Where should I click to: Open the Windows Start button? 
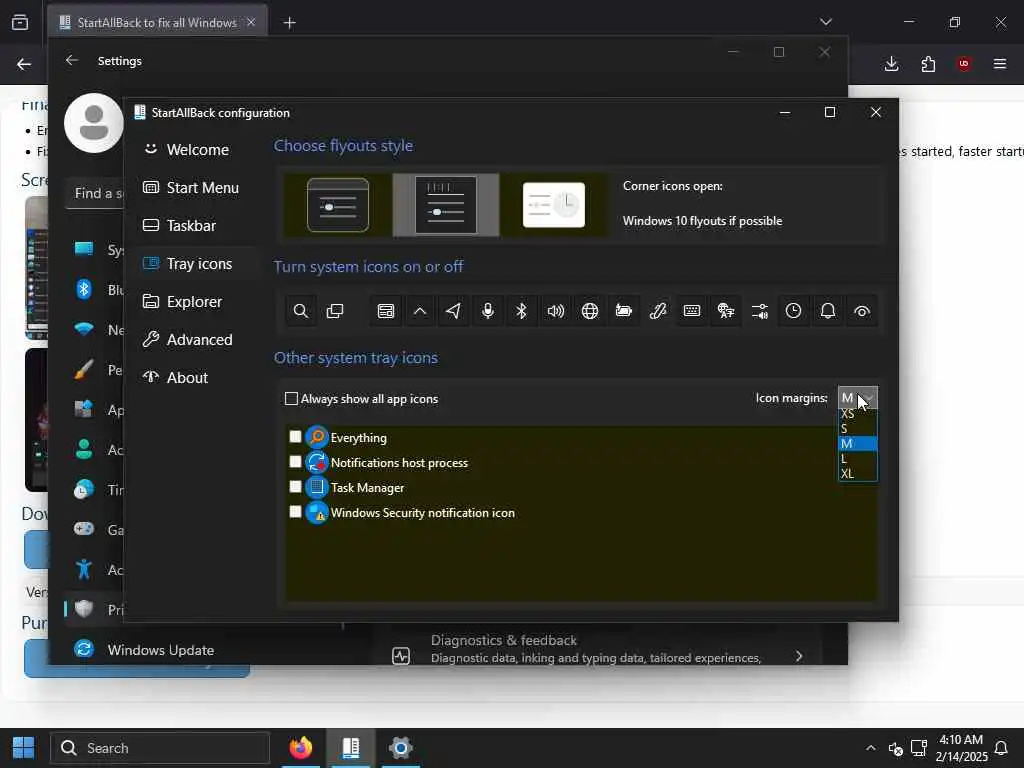[24, 748]
